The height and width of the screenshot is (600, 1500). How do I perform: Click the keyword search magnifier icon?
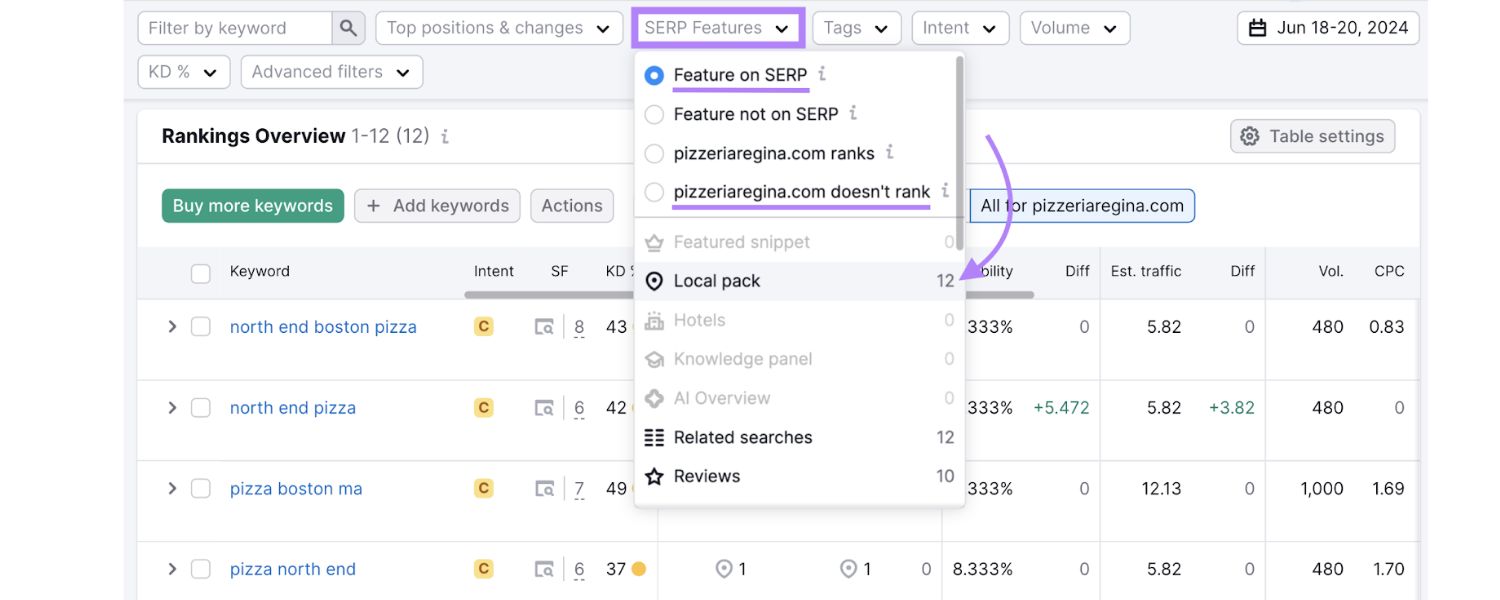(348, 27)
